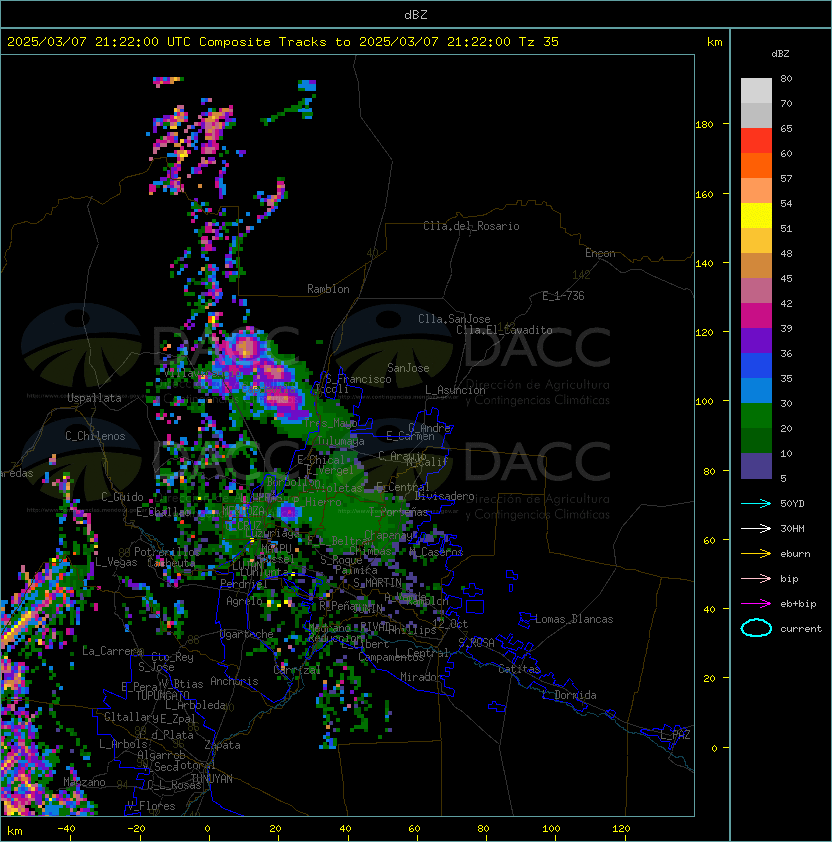Click the 'dBZ' heading above the color scale
This screenshot has height=842, width=832.
click(x=780, y=54)
